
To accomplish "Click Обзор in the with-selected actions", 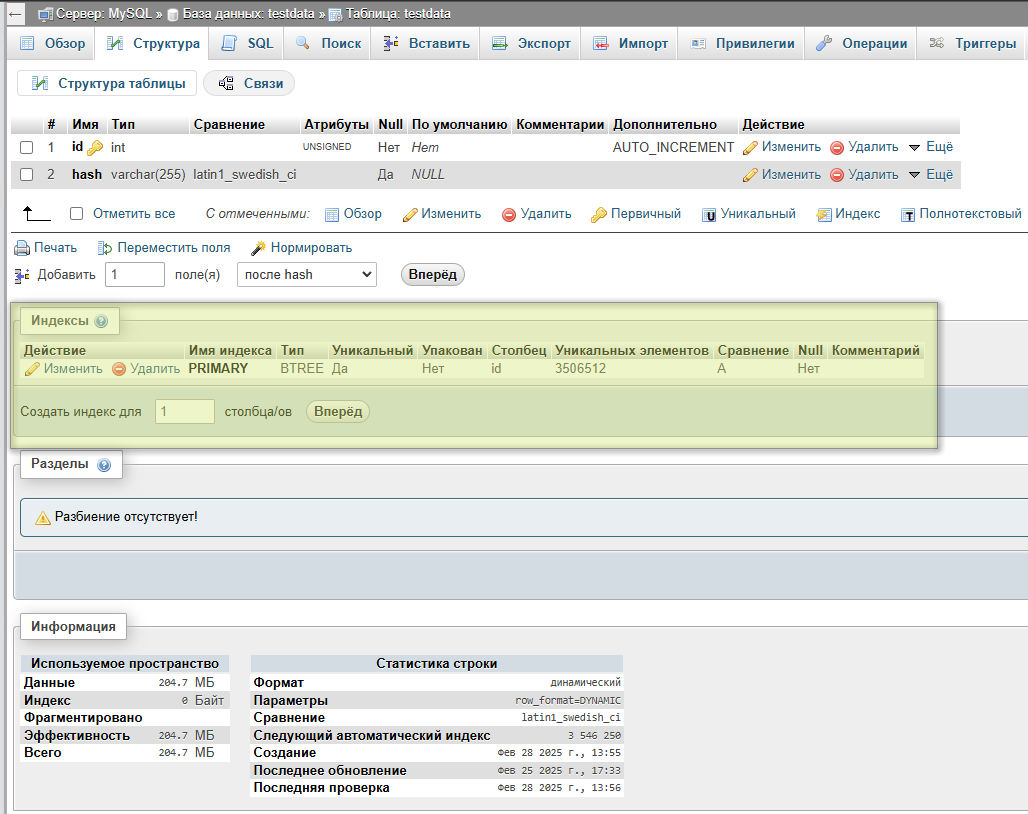I will (x=353, y=214).
